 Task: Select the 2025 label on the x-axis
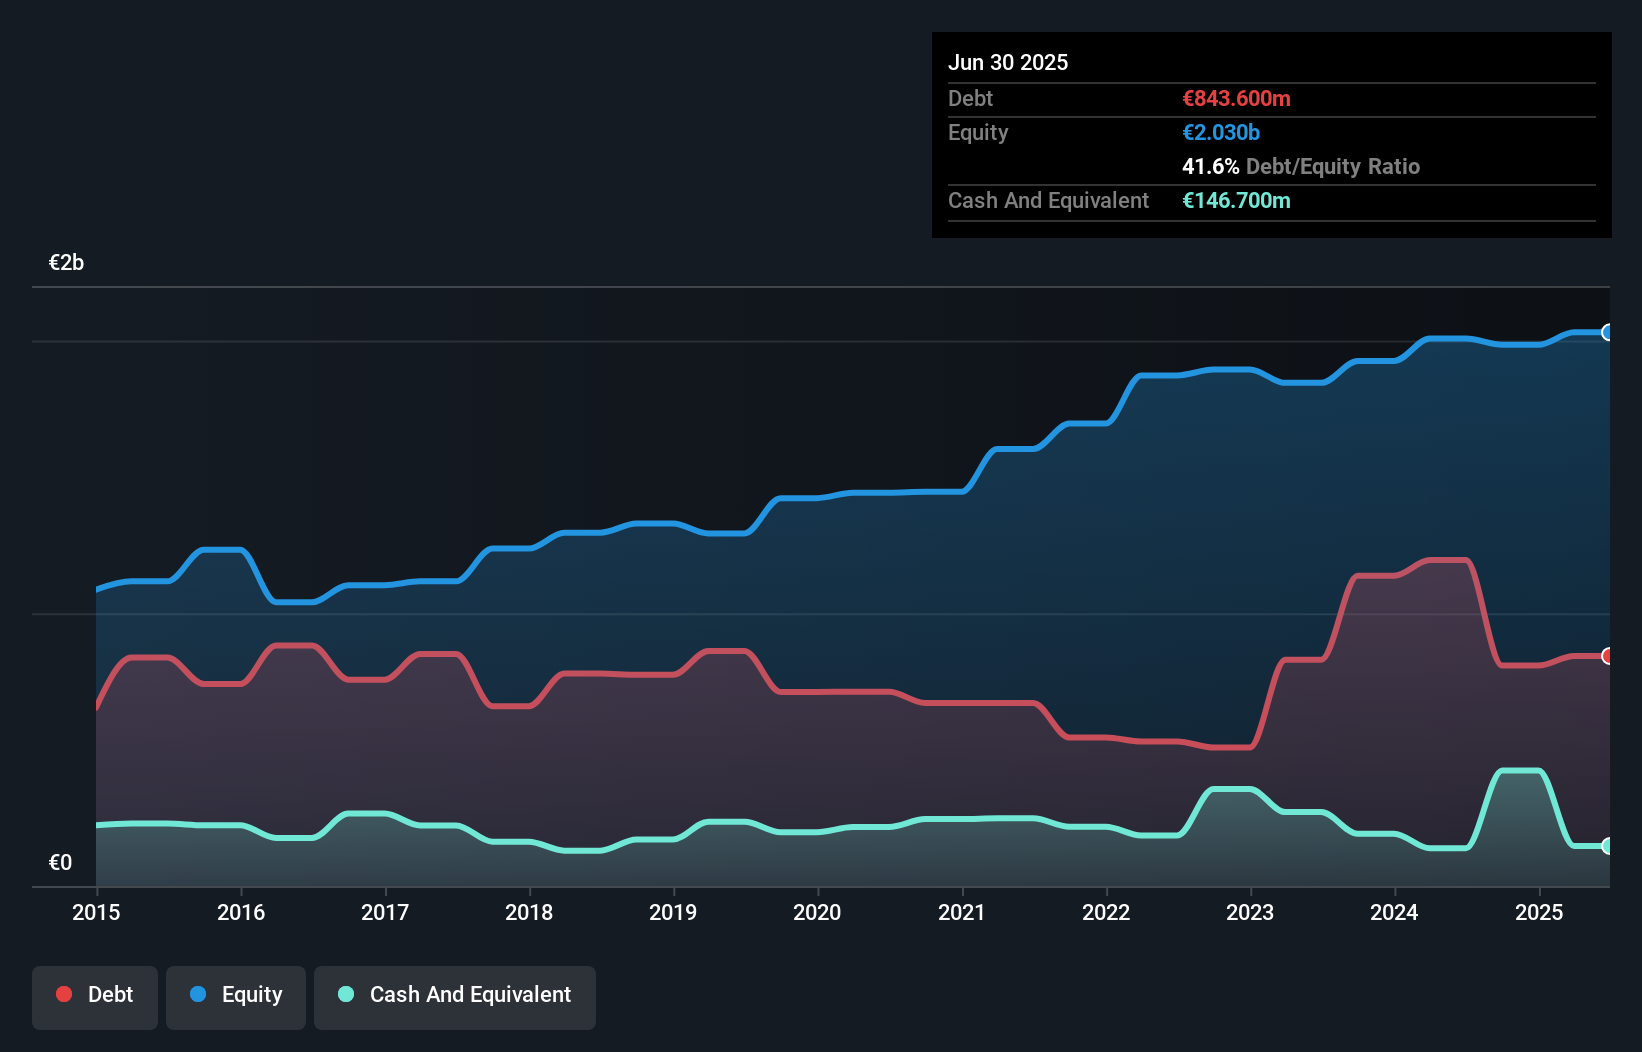click(1539, 912)
